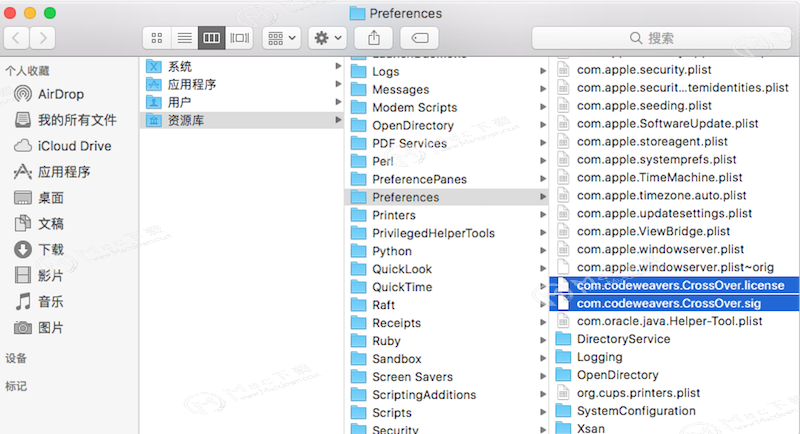This screenshot has width=800, height=434.
Task: Go forward with the right arrow button
Action: pos(43,38)
